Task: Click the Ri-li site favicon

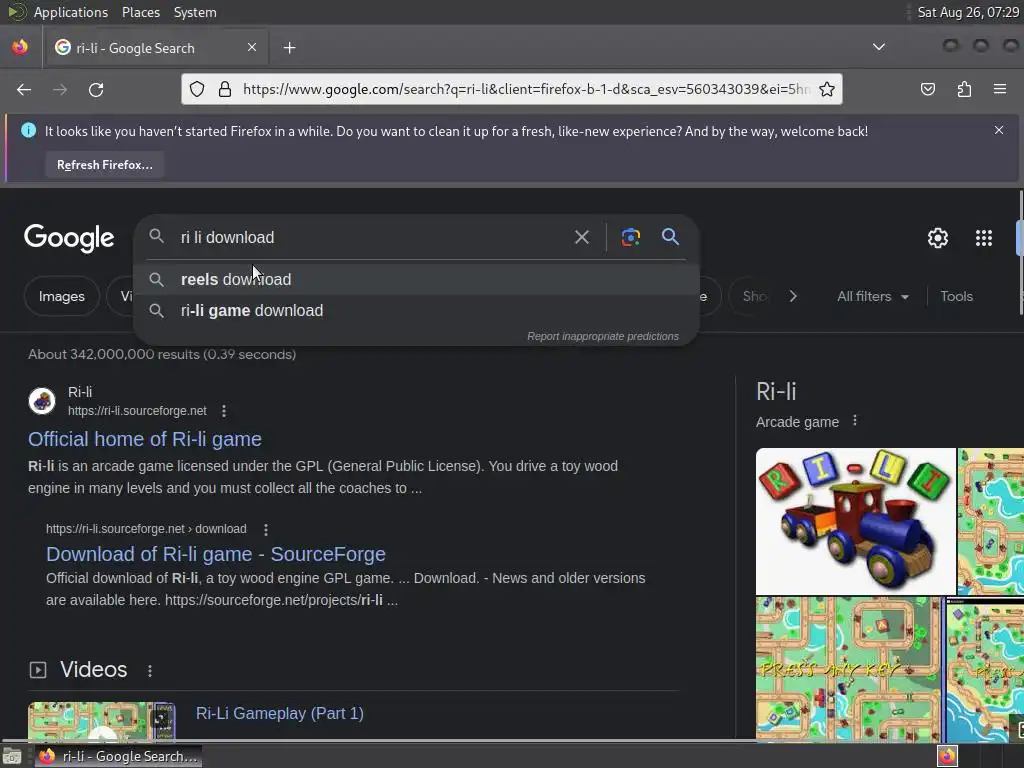Action: (42, 401)
